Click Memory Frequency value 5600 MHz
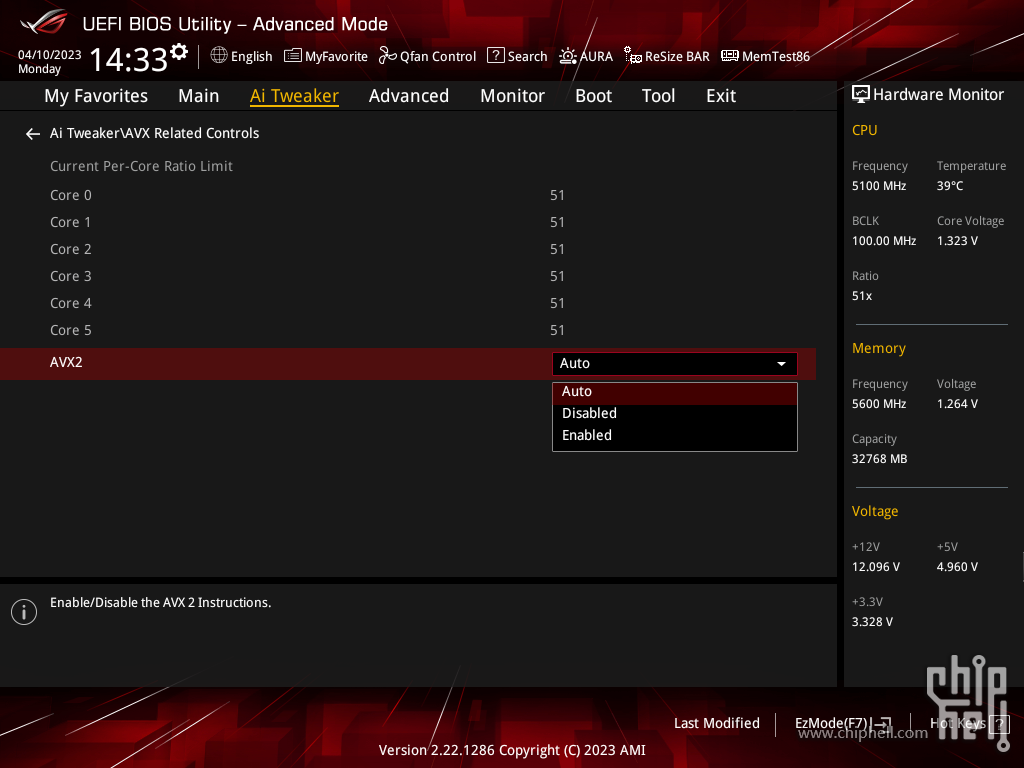Screen dimensions: 1024x768 click(x=879, y=404)
